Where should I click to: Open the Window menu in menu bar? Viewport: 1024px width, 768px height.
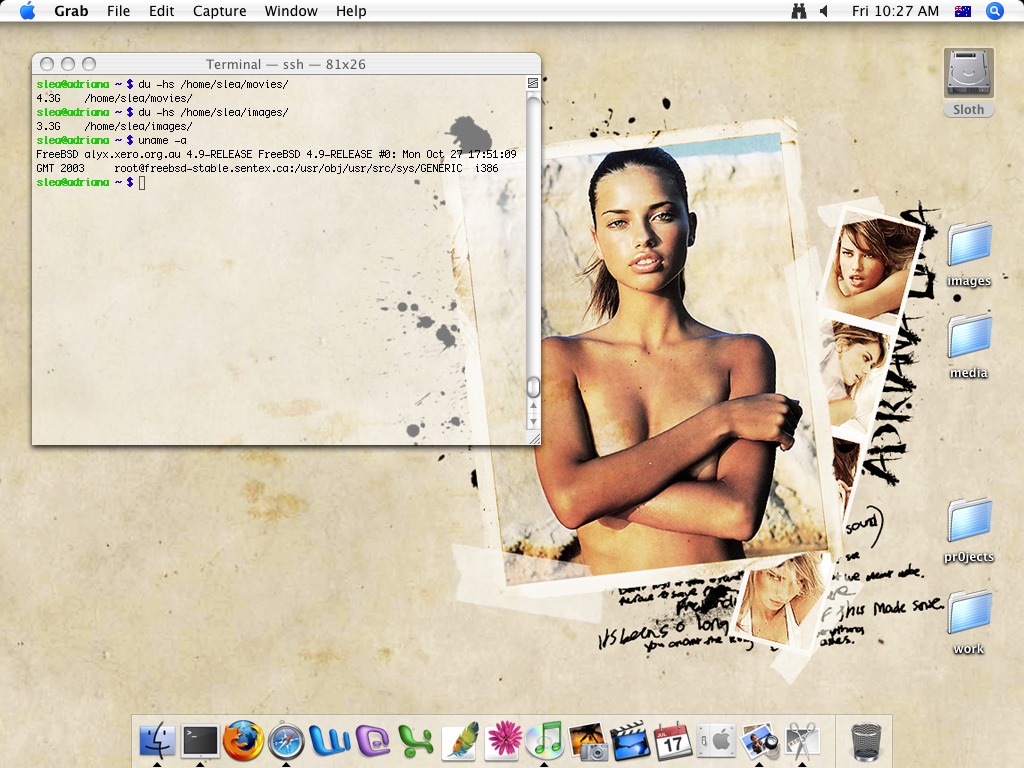[x=291, y=11]
